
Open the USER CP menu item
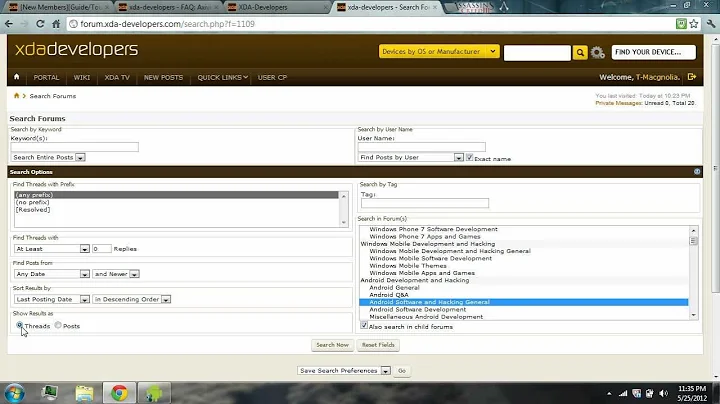(x=272, y=77)
